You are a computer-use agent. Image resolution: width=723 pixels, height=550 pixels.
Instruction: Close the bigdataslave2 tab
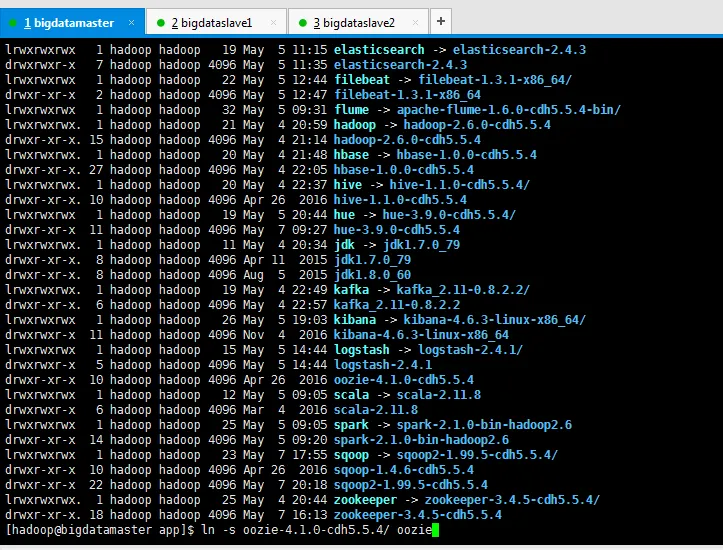click(415, 23)
